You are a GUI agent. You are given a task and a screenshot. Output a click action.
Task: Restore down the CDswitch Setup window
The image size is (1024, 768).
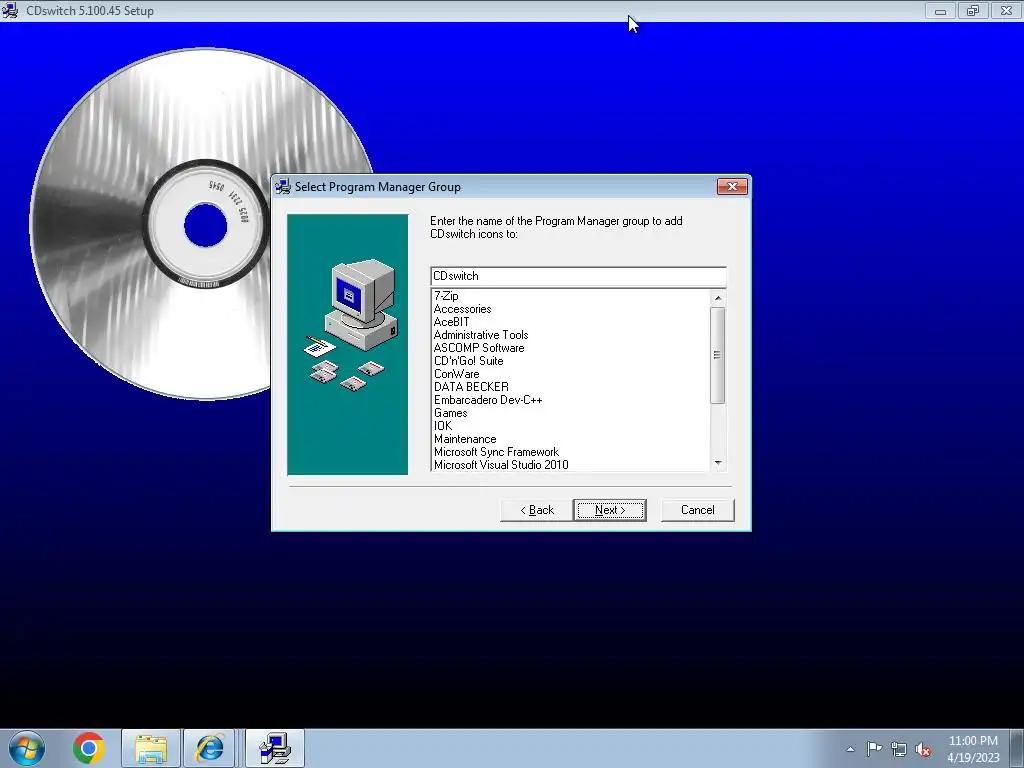click(973, 10)
